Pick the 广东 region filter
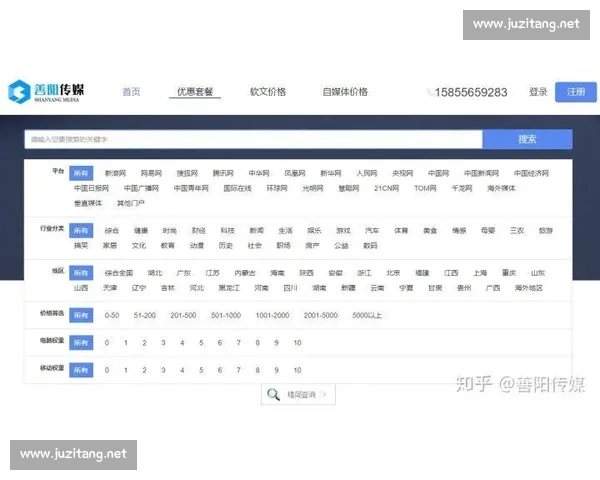 pos(184,273)
